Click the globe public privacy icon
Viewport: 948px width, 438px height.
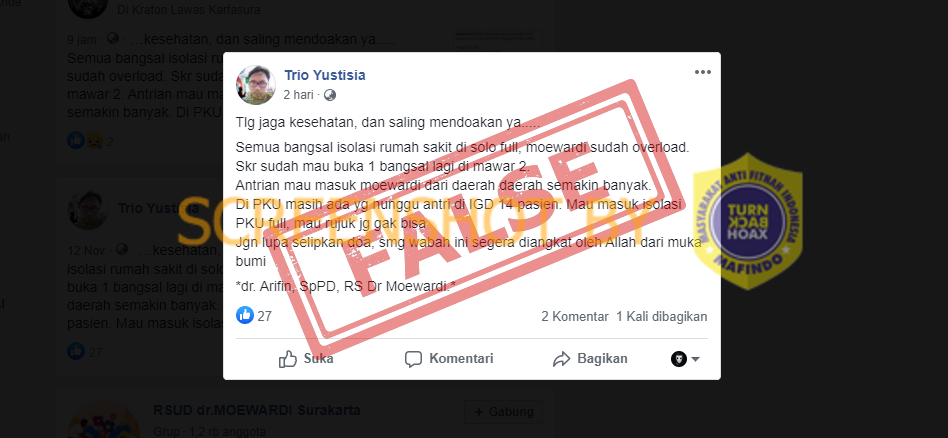click(330, 95)
